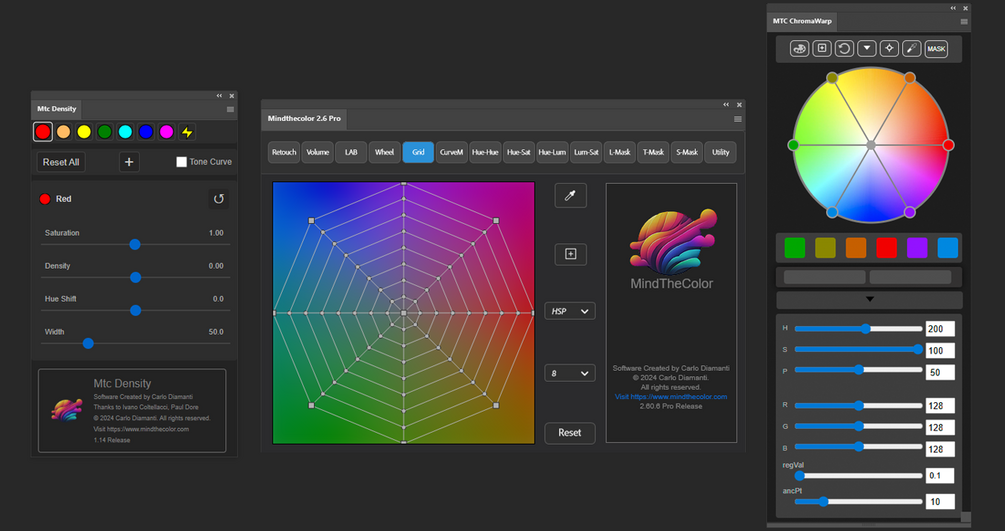Click the add-square icon in ChromaWarp toolbar
The width and height of the screenshot is (1005, 531).
(822, 49)
